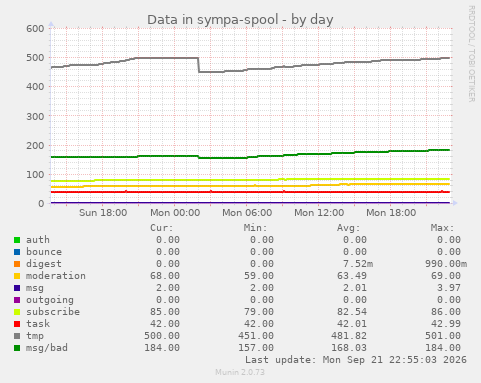Click the bounce legend color swatch

click(17, 252)
